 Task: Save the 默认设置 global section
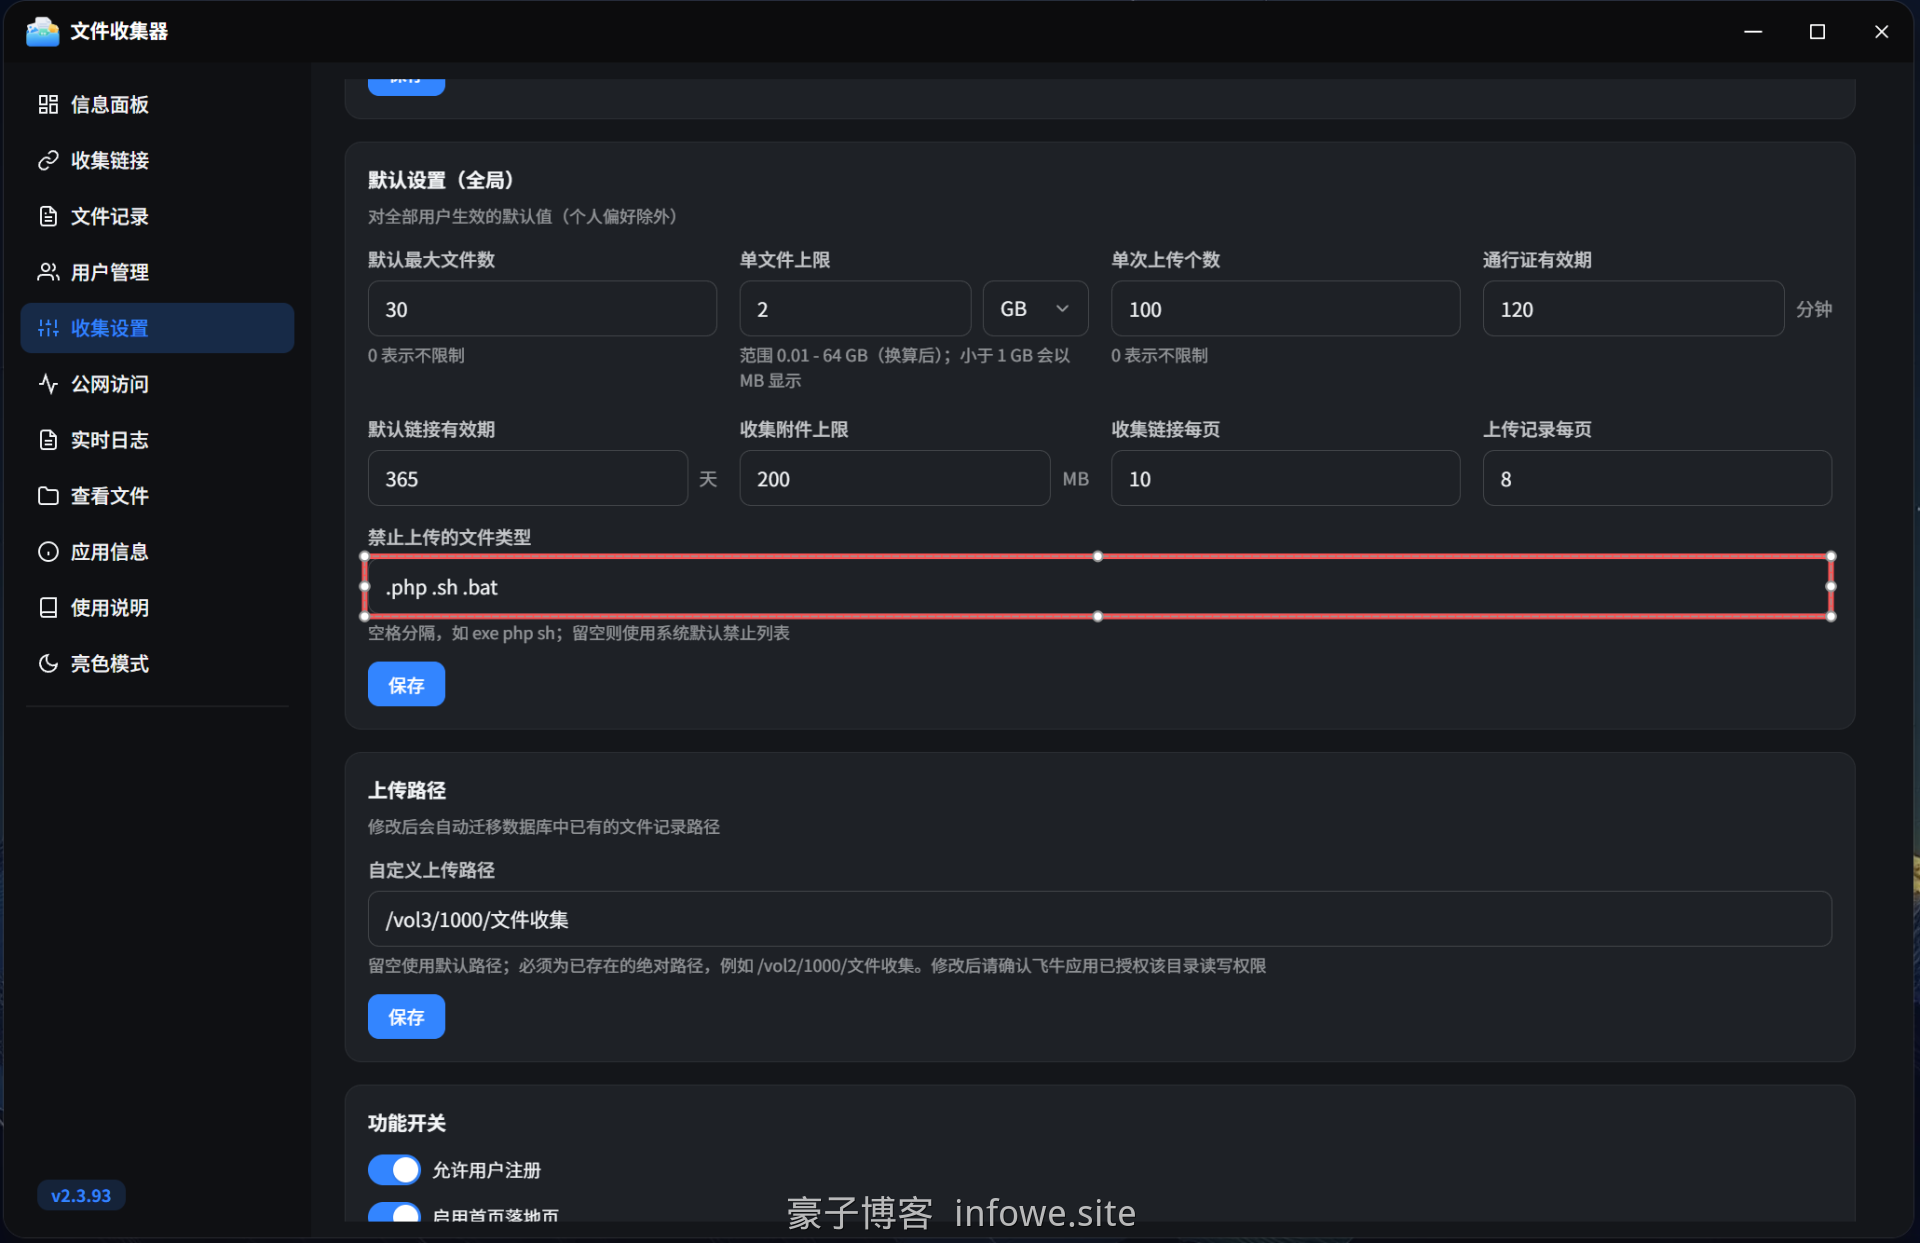[x=406, y=685]
